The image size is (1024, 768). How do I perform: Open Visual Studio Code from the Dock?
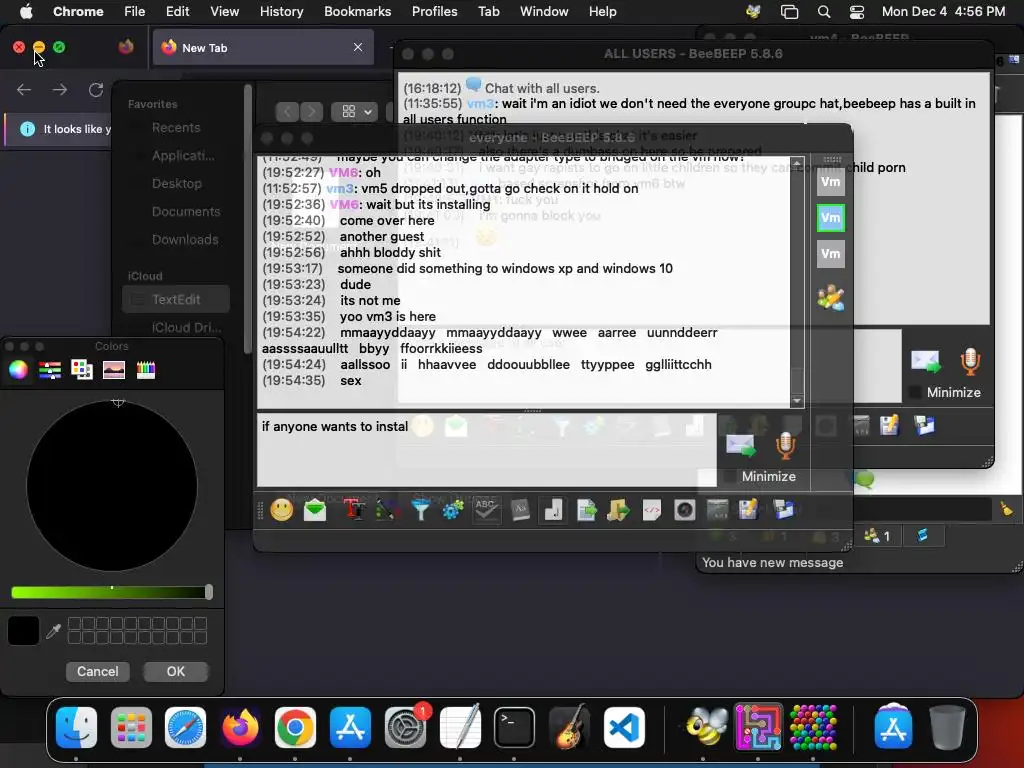point(624,727)
